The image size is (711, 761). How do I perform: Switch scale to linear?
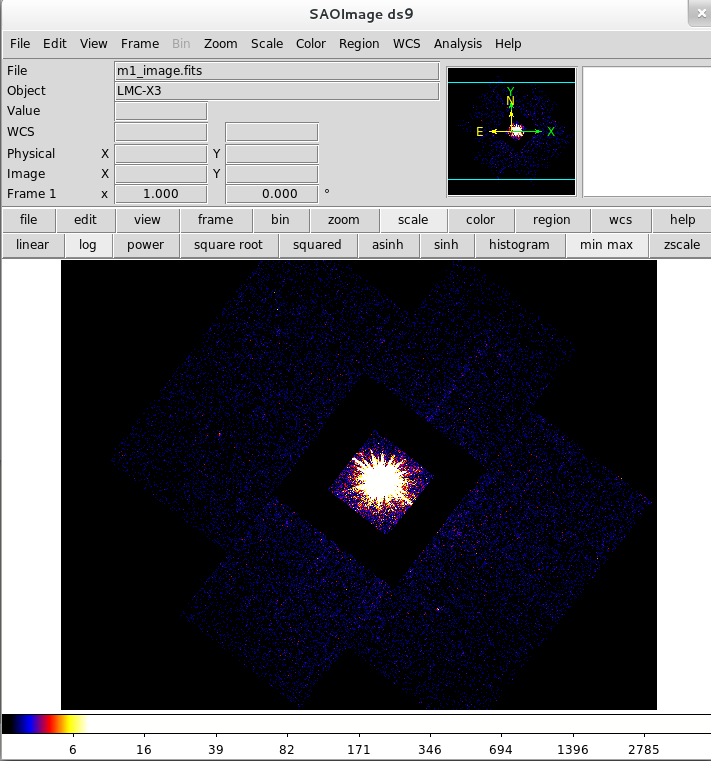click(x=33, y=245)
